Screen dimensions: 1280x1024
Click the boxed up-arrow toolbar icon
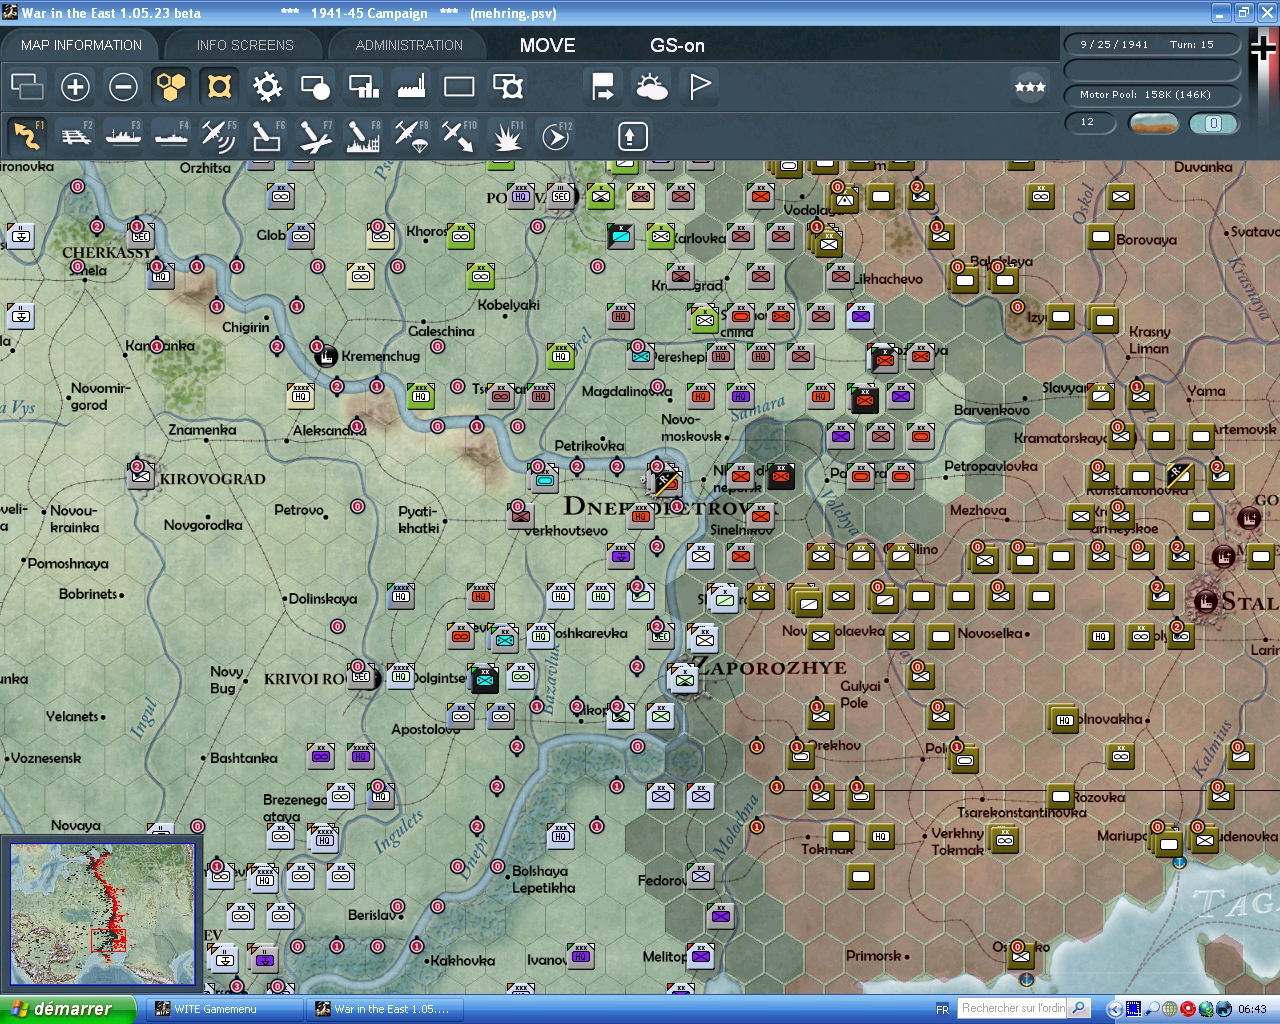pyautogui.click(x=632, y=136)
